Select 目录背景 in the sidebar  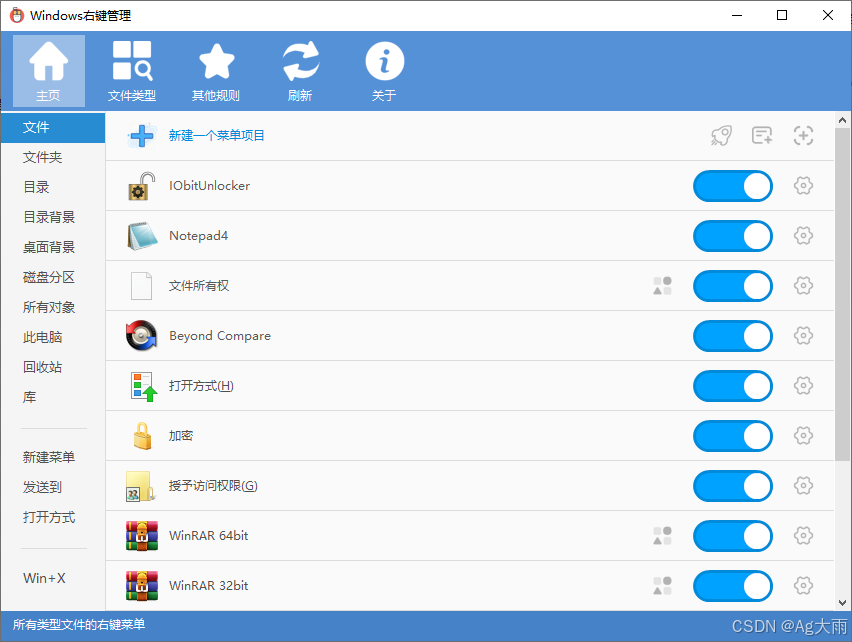[x=53, y=217]
